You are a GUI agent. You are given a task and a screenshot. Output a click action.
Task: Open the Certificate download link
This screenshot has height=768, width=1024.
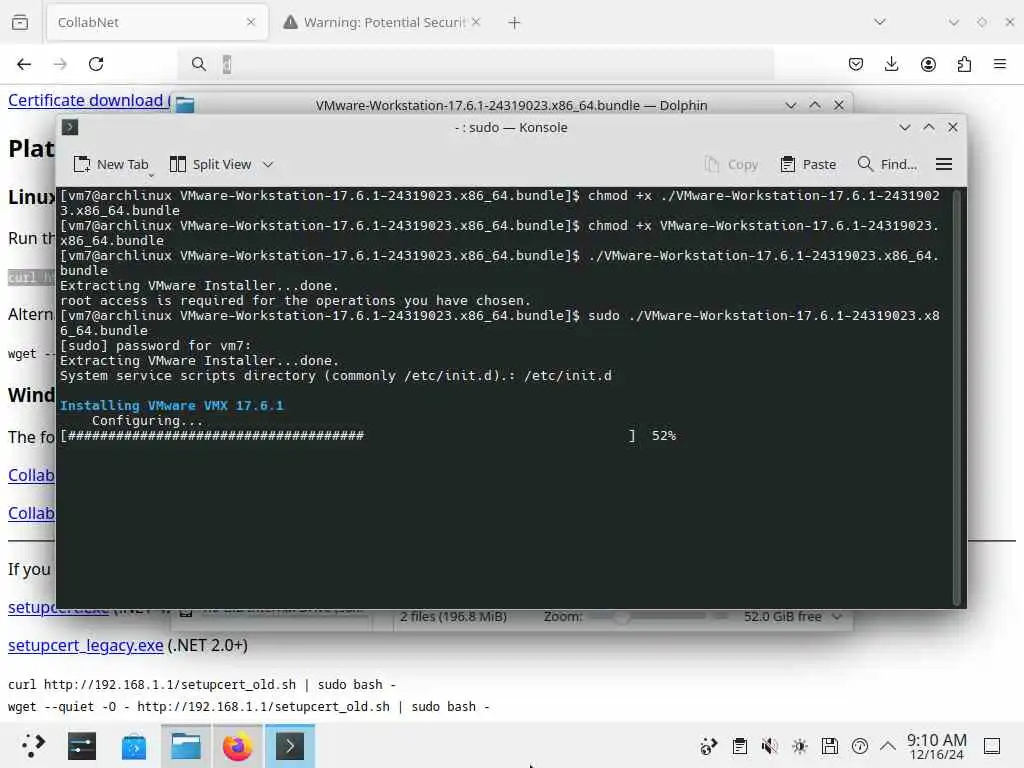[89, 101]
